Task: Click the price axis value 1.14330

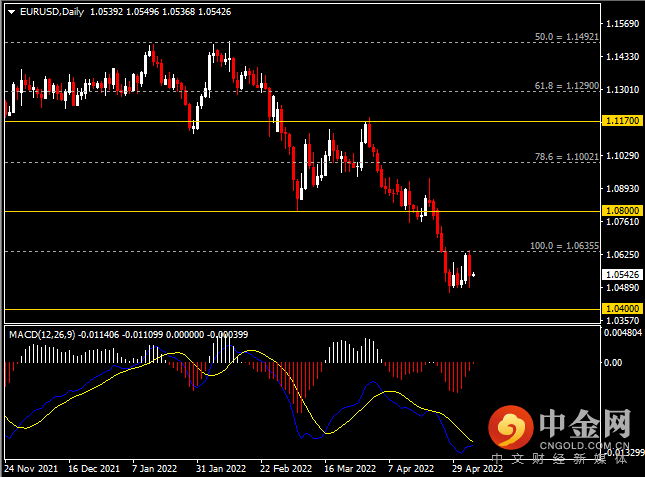Action: 622,57
